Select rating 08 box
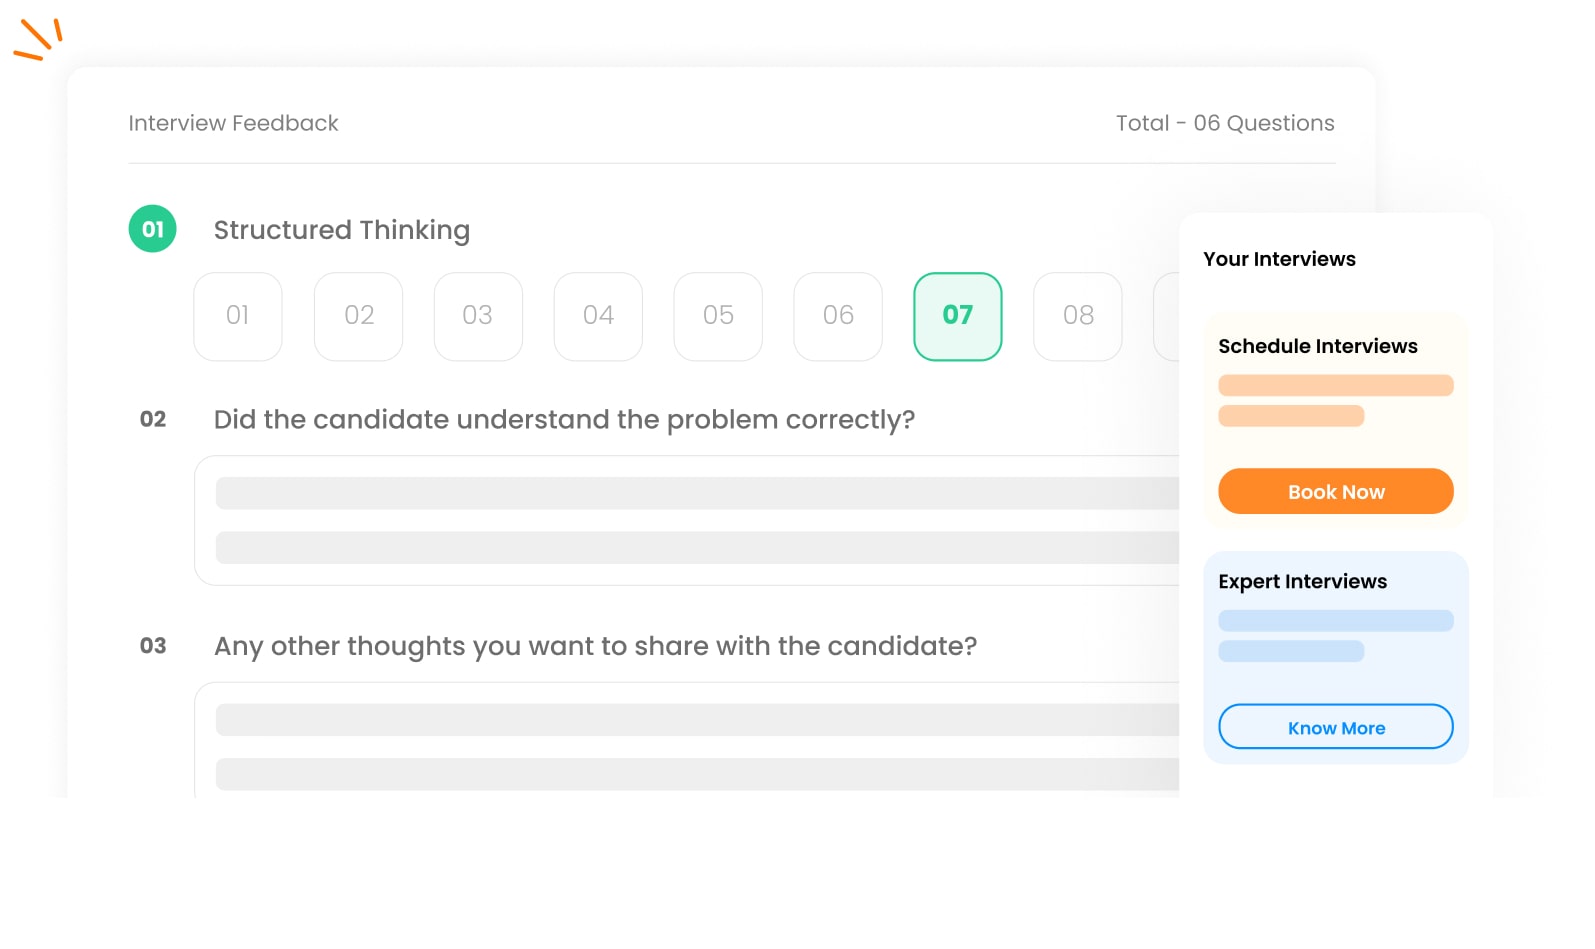The width and height of the screenshot is (1595, 949). click(x=1078, y=316)
